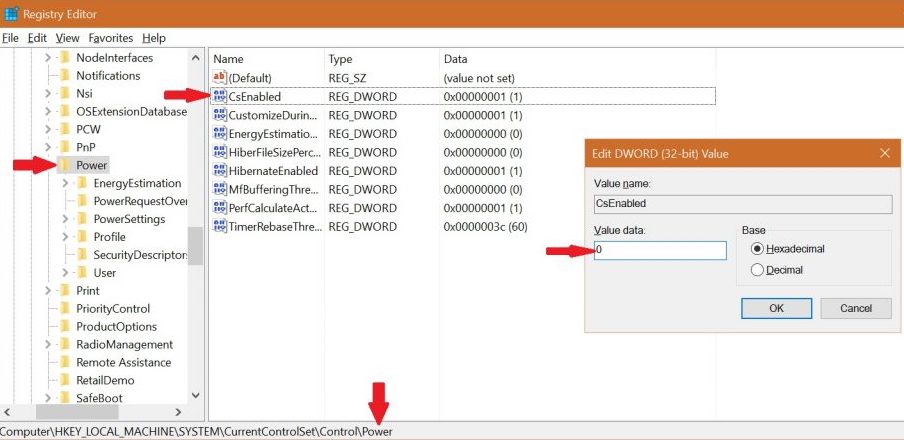Expand the Nsi key
The image size is (904, 440).
(48, 93)
